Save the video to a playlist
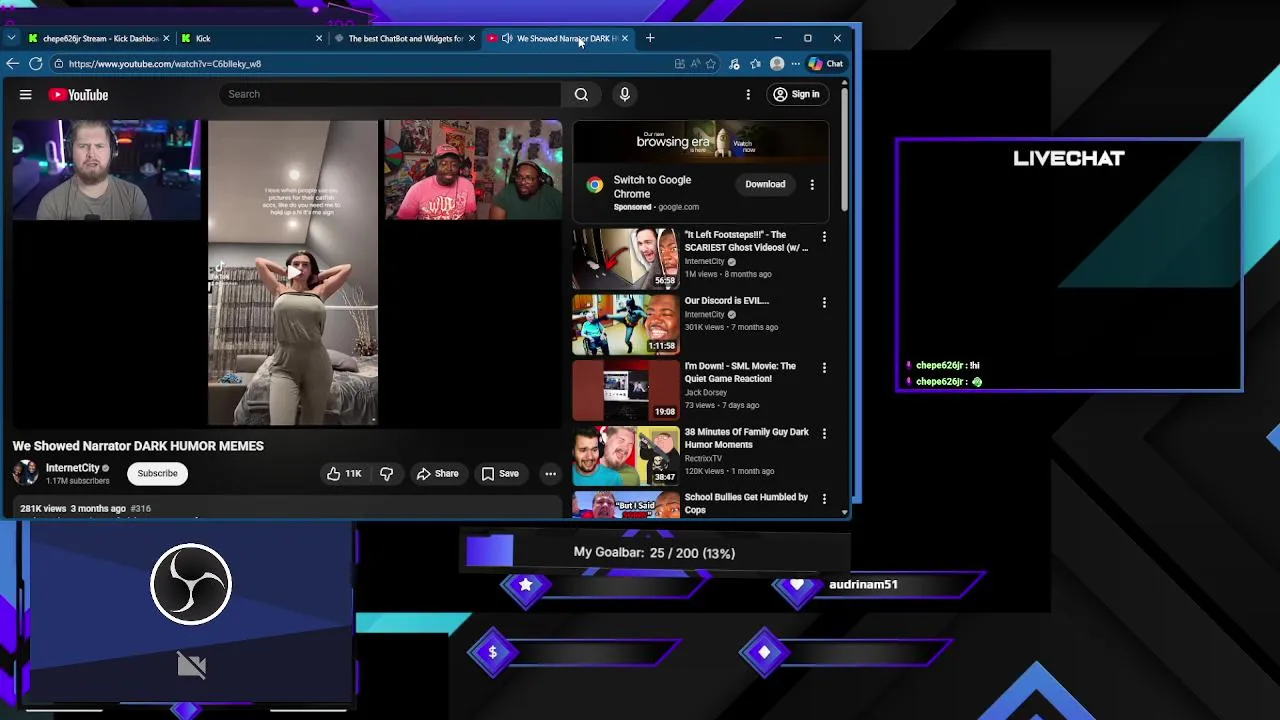 tap(500, 474)
